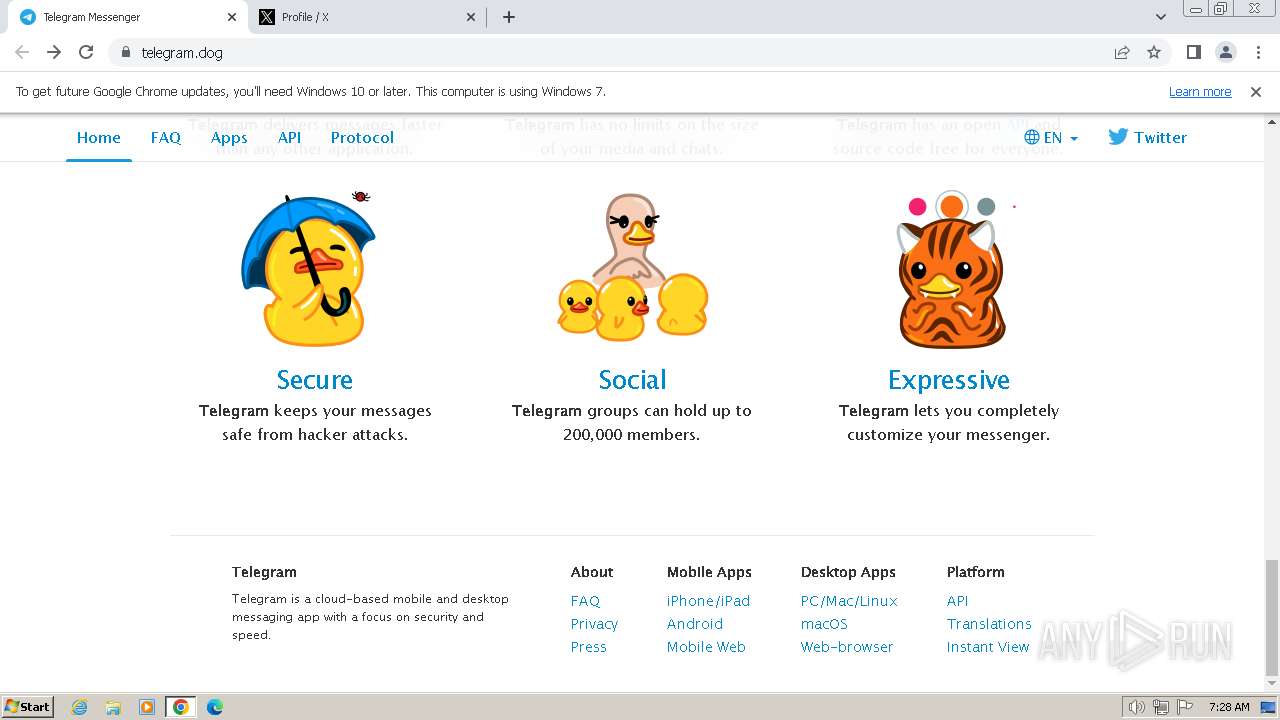Open a new tab with plus button
The width and height of the screenshot is (1280, 720).
point(509,17)
